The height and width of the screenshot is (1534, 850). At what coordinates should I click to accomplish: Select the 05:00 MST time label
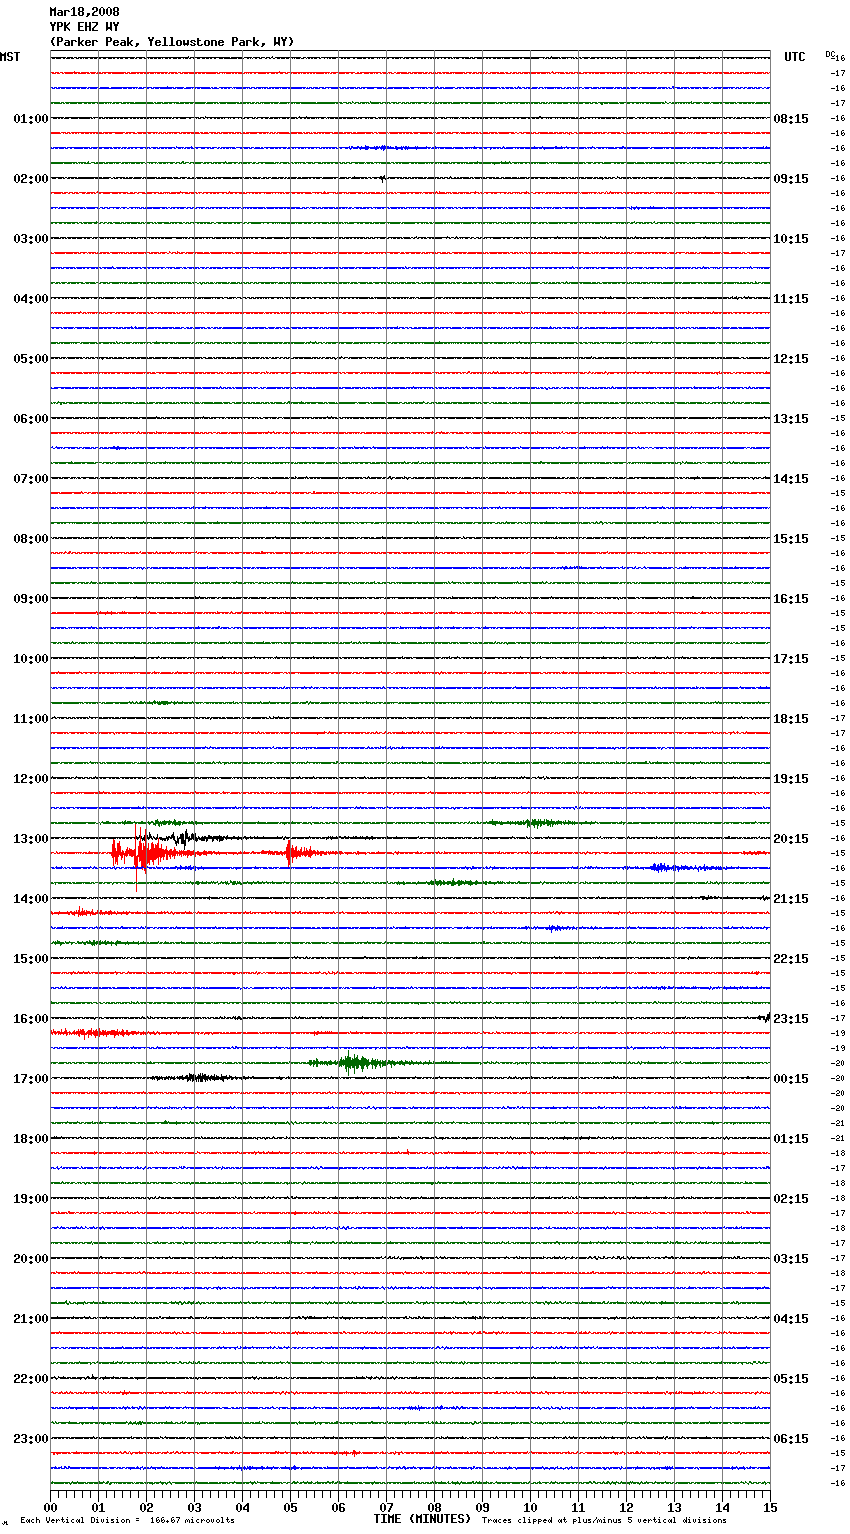(31, 359)
